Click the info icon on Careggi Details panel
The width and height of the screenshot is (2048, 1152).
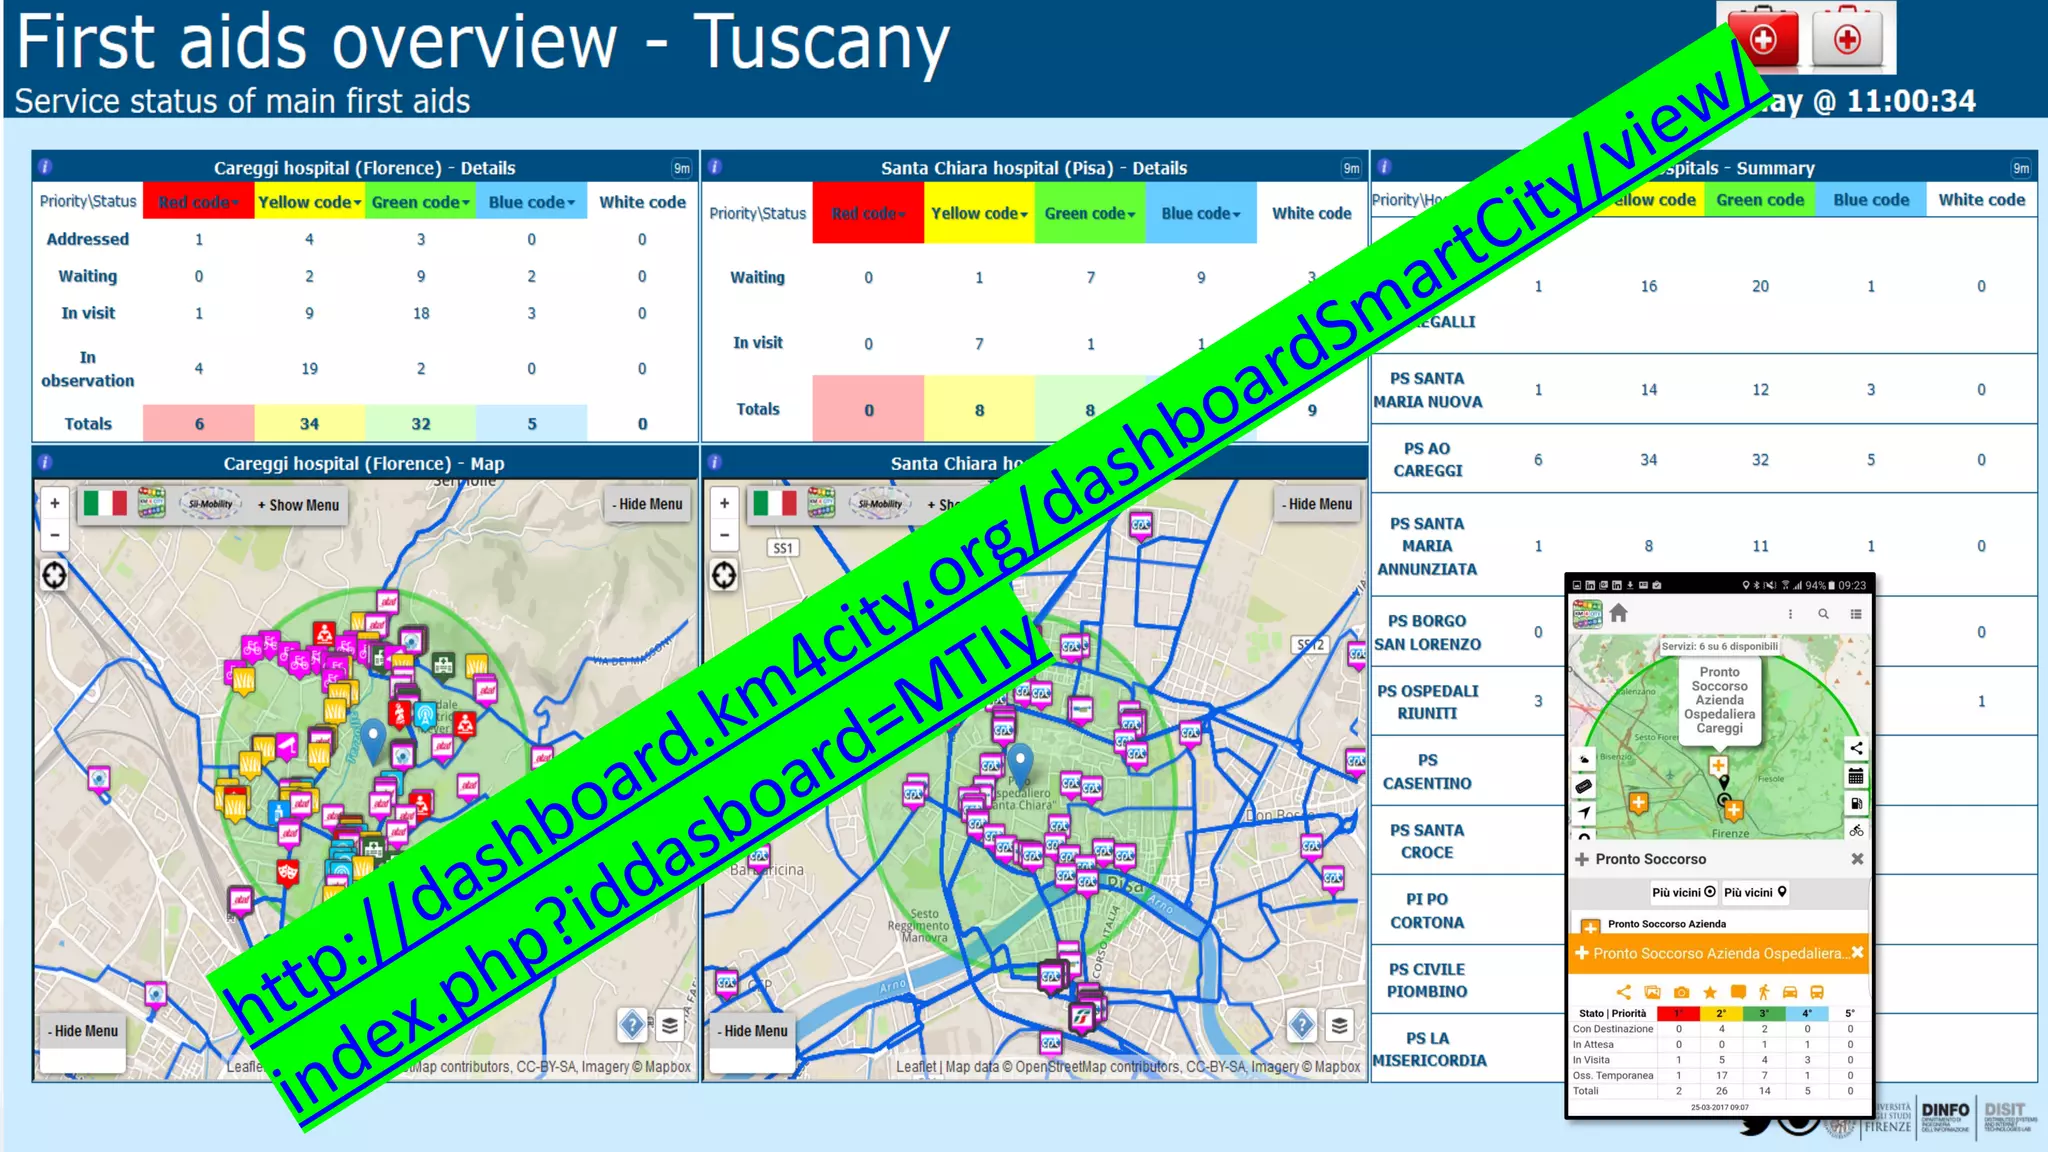pyautogui.click(x=46, y=167)
